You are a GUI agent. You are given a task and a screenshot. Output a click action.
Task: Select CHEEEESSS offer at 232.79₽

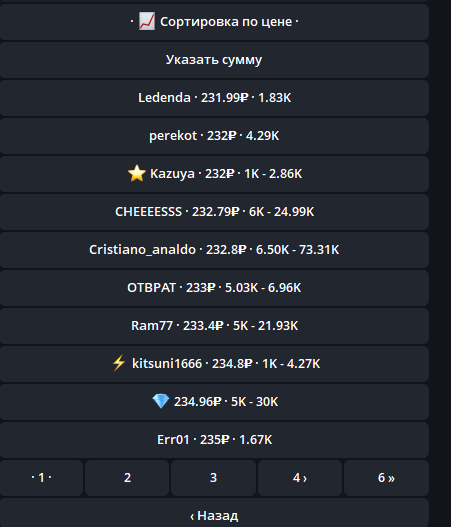tap(214, 212)
